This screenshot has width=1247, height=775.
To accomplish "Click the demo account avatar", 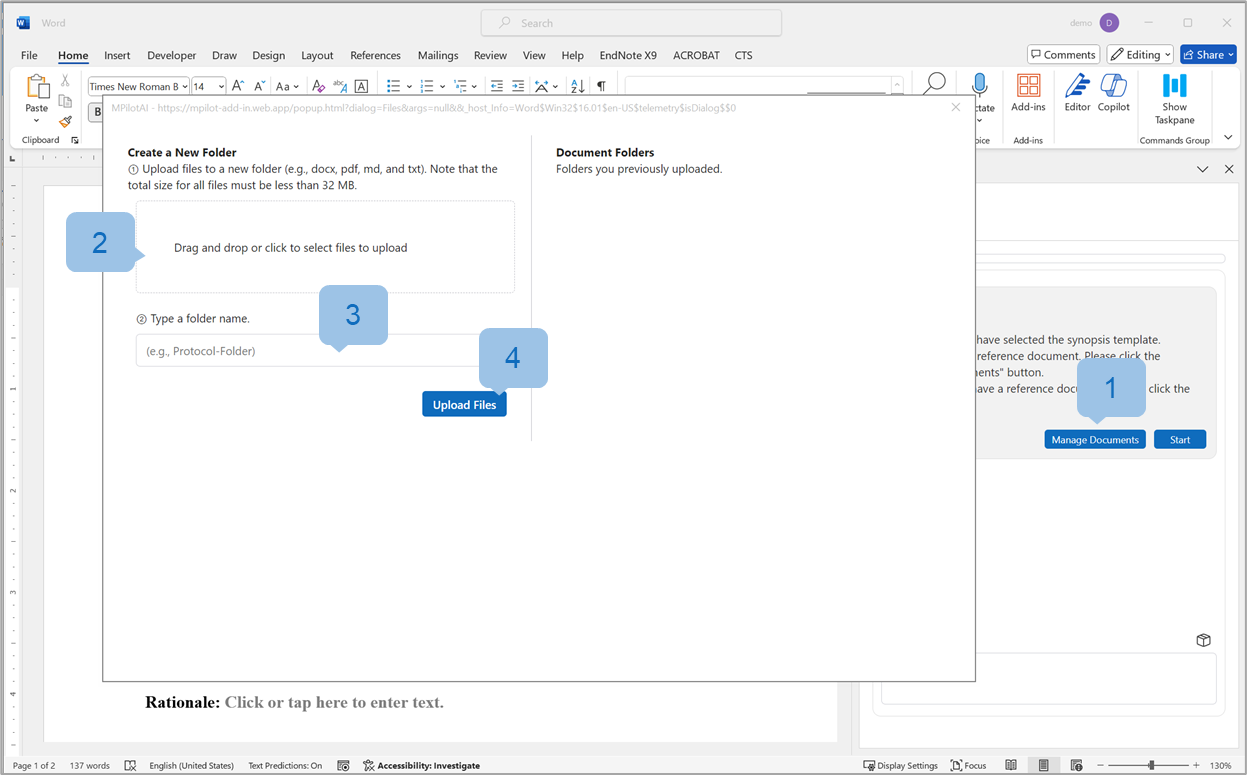I will click(1108, 23).
